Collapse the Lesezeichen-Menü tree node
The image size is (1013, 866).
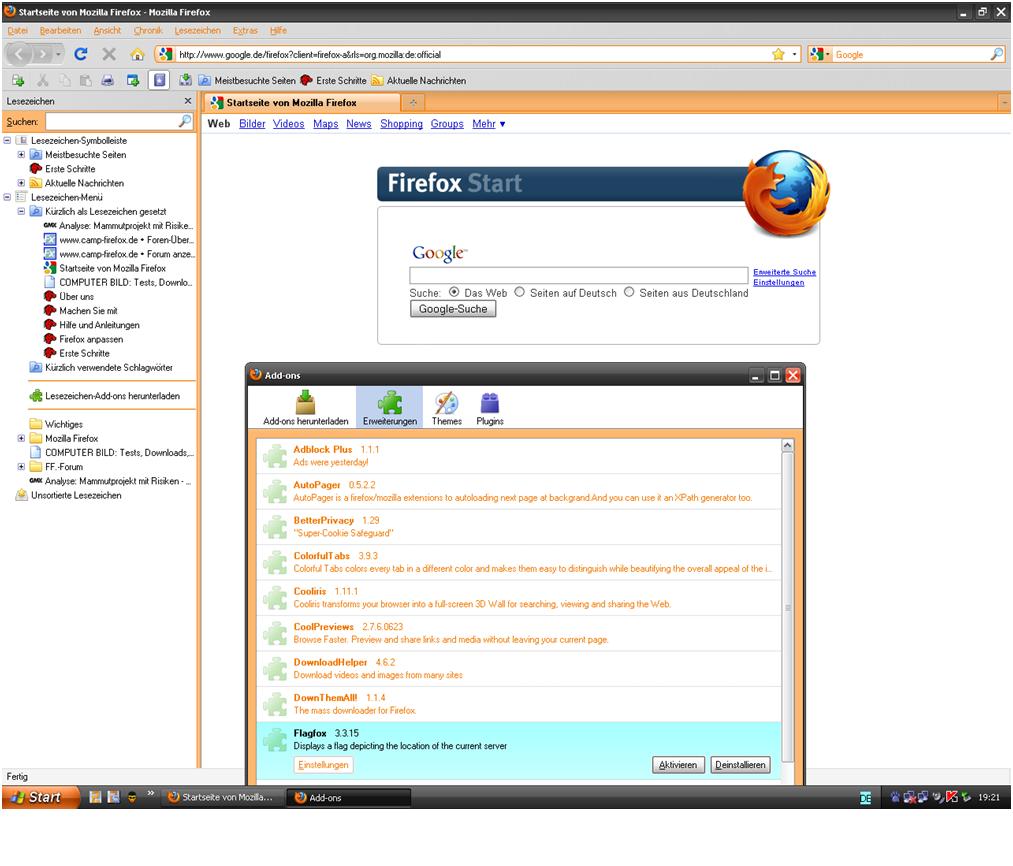[7, 197]
